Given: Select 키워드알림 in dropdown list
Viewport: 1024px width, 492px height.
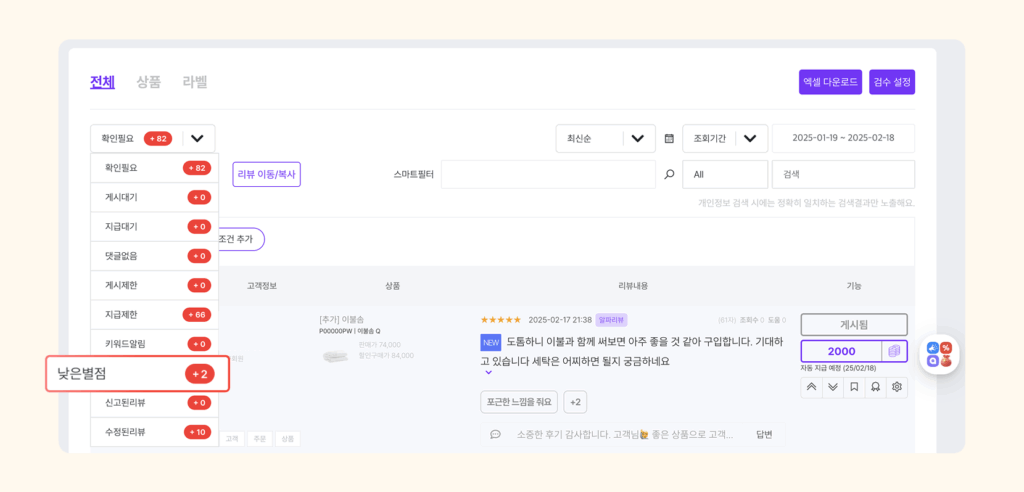Looking at the screenshot, I should pyautogui.click(x=155, y=344).
